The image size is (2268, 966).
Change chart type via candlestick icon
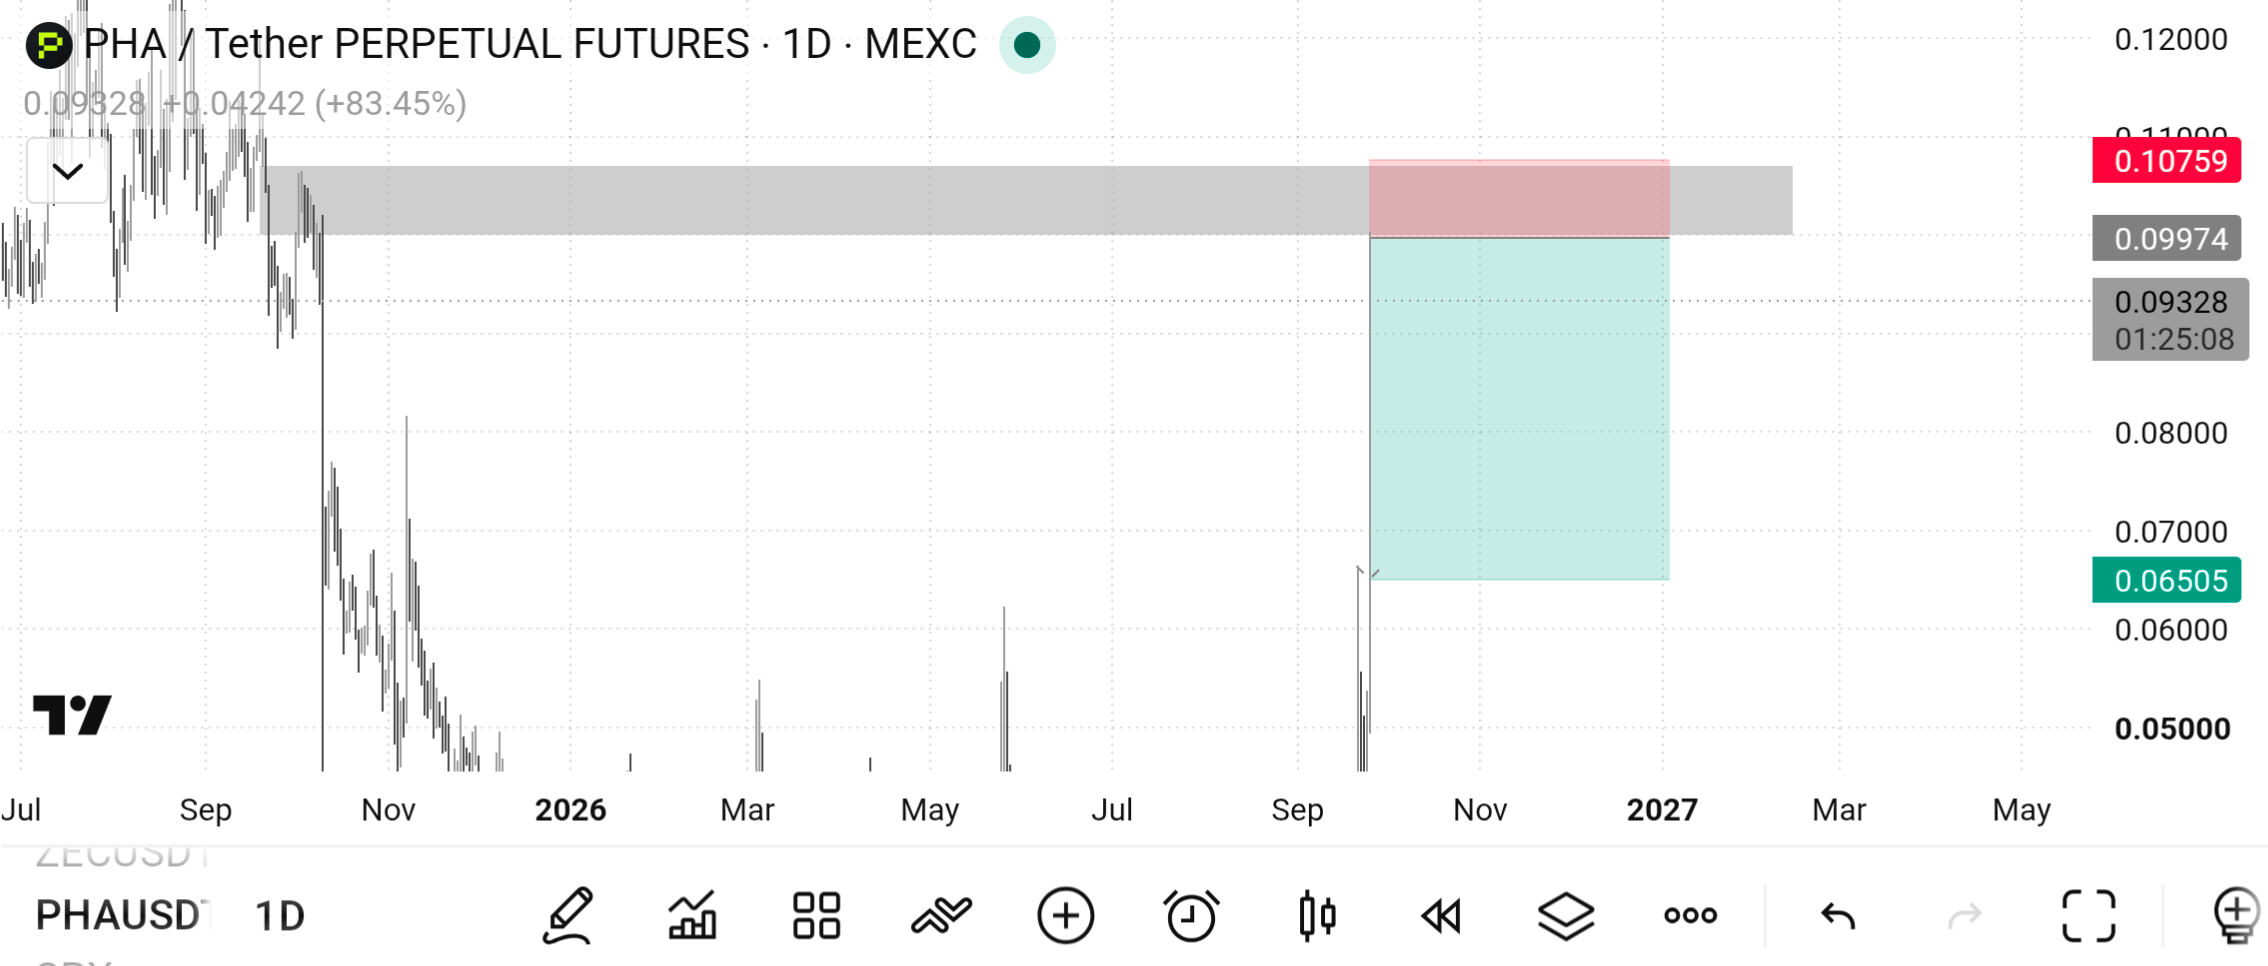[x=1317, y=915]
